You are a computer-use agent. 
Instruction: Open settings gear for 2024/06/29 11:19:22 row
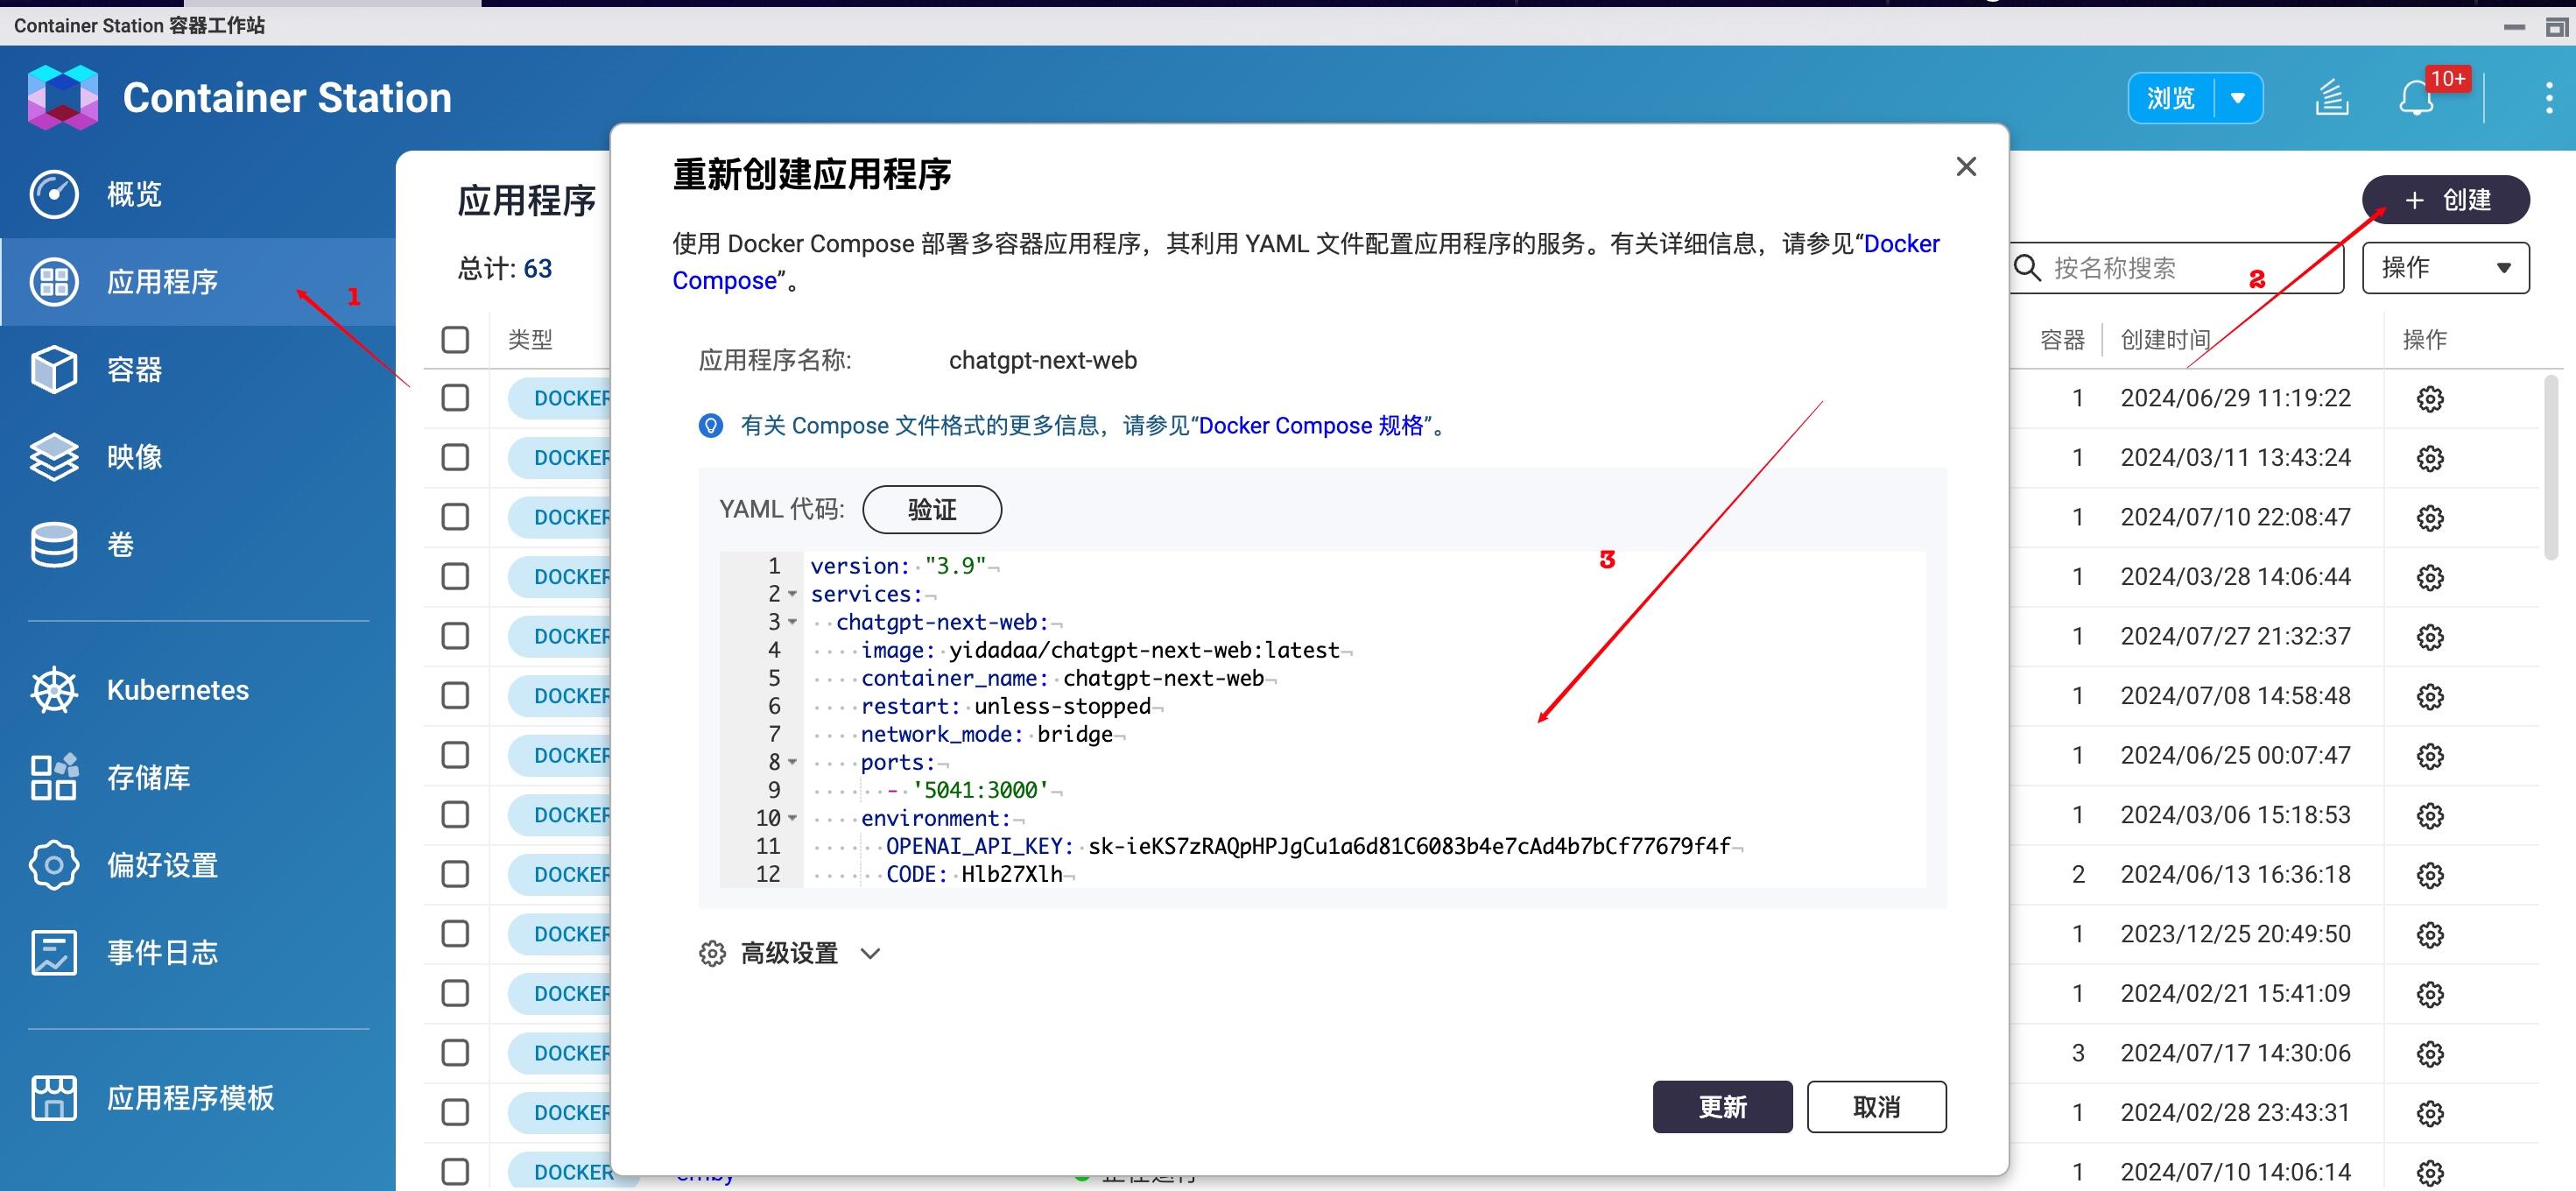pyautogui.click(x=2430, y=399)
